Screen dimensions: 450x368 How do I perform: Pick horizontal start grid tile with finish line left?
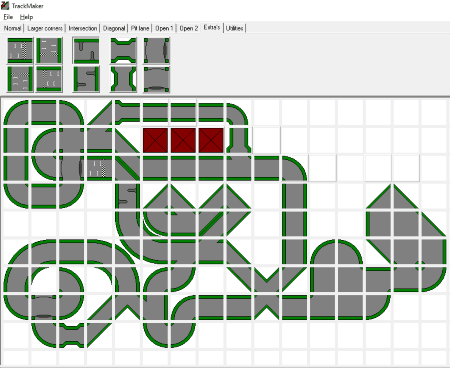[49, 79]
